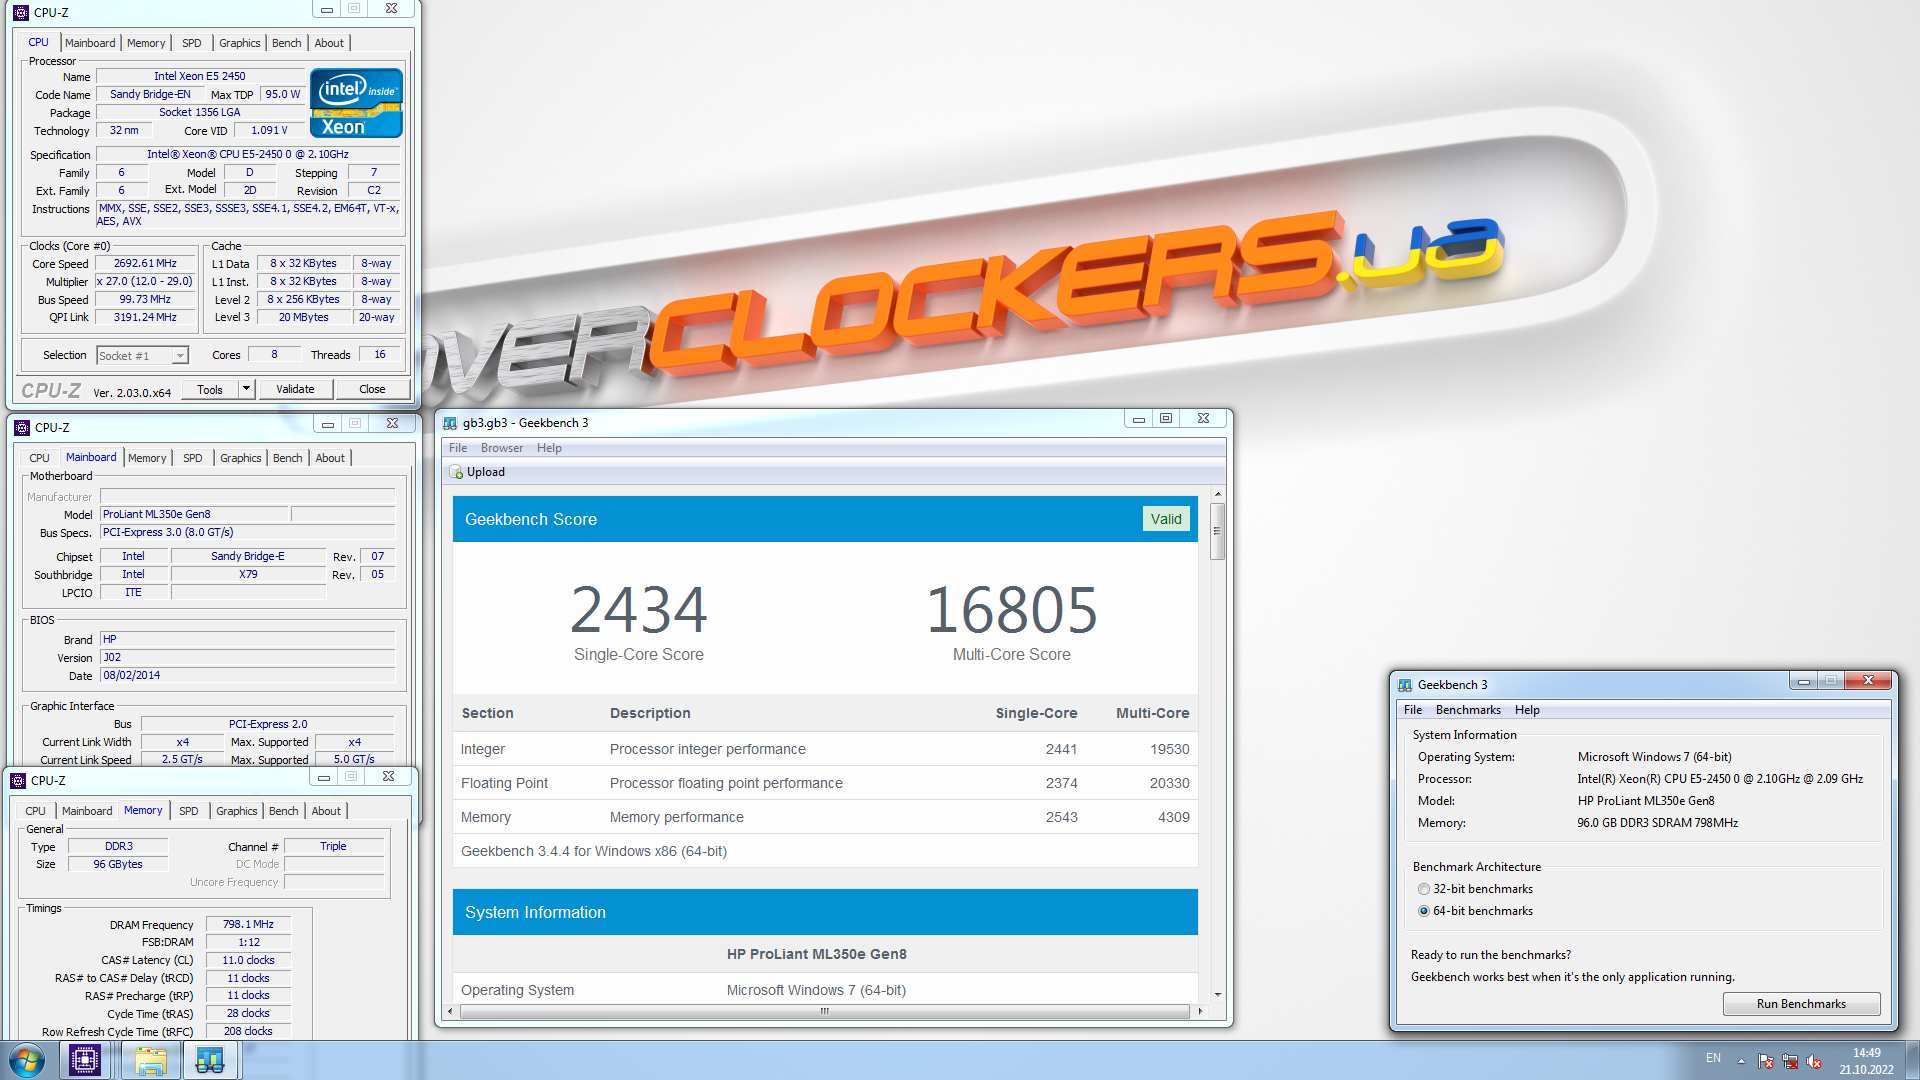
Task: Select 64-bit benchmarks radio button
Action: click(x=1424, y=911)
